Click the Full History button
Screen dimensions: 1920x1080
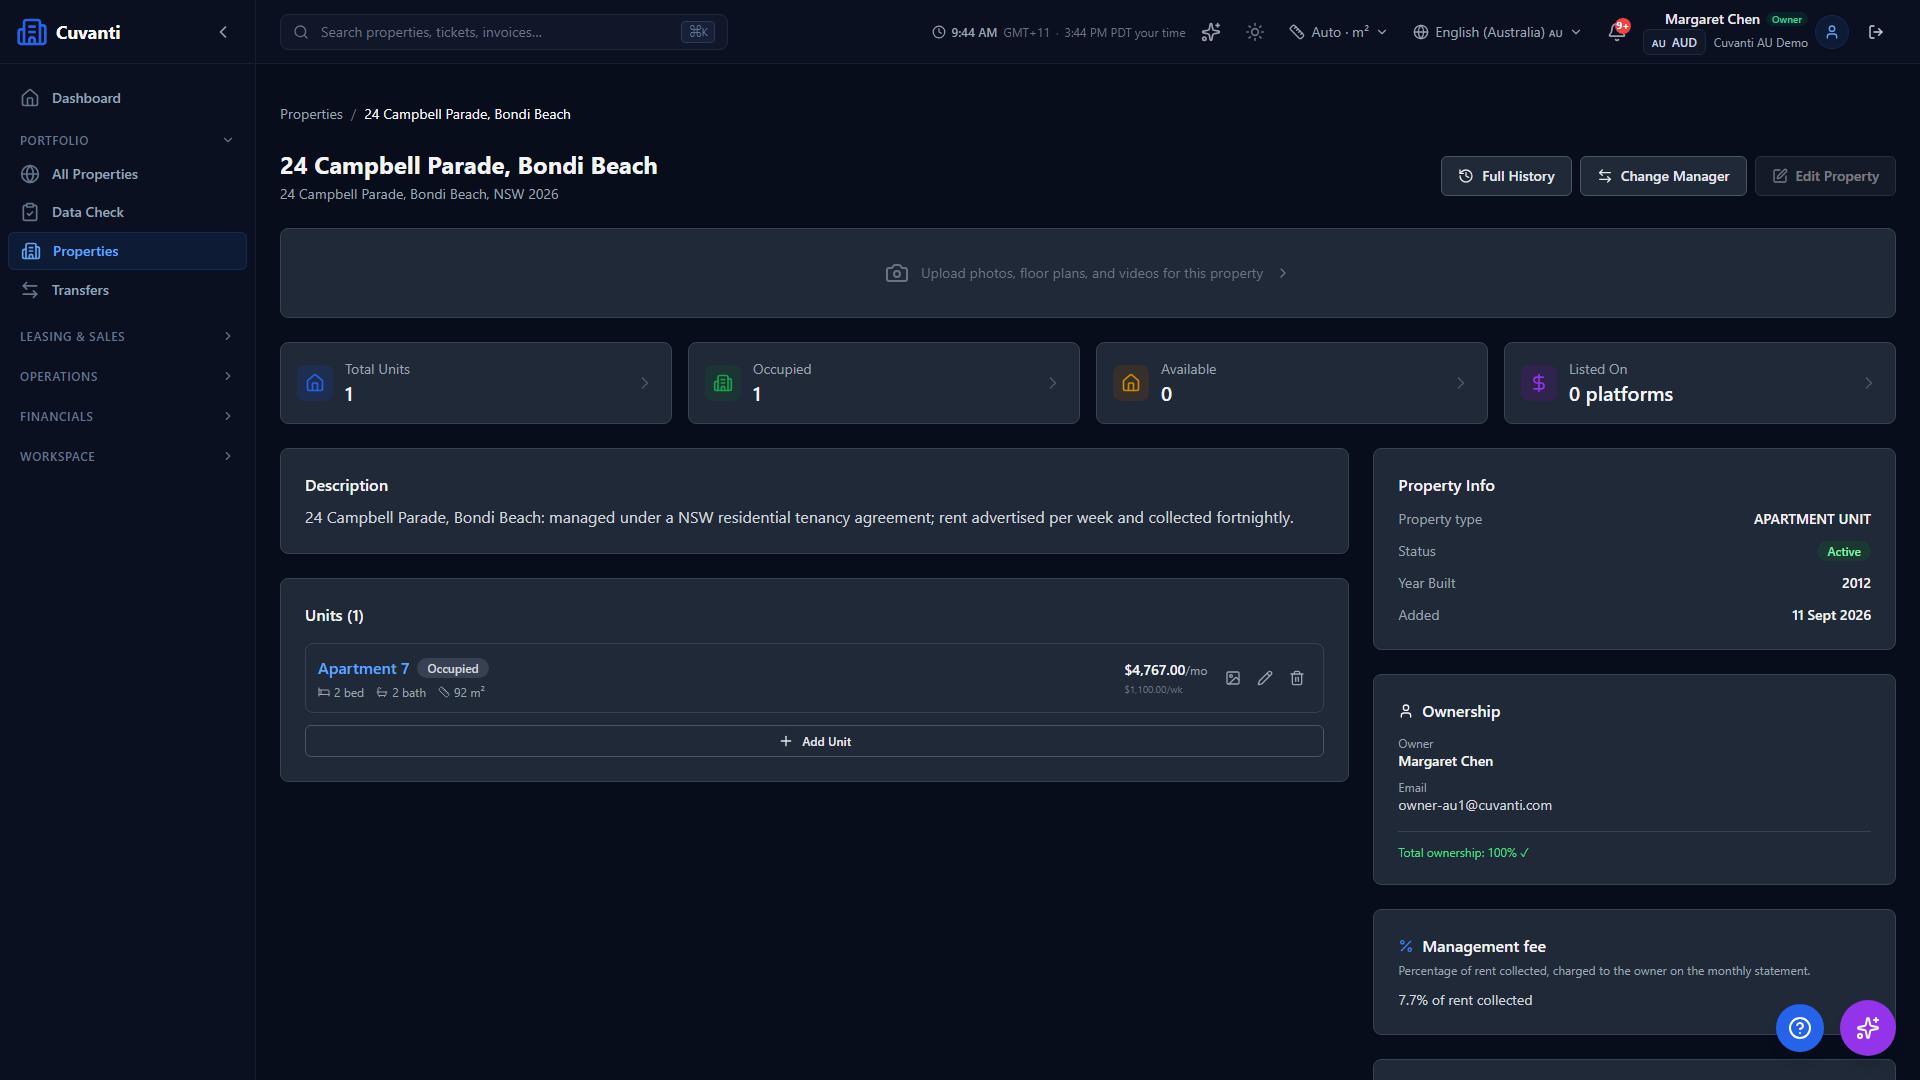point(1506,176)
